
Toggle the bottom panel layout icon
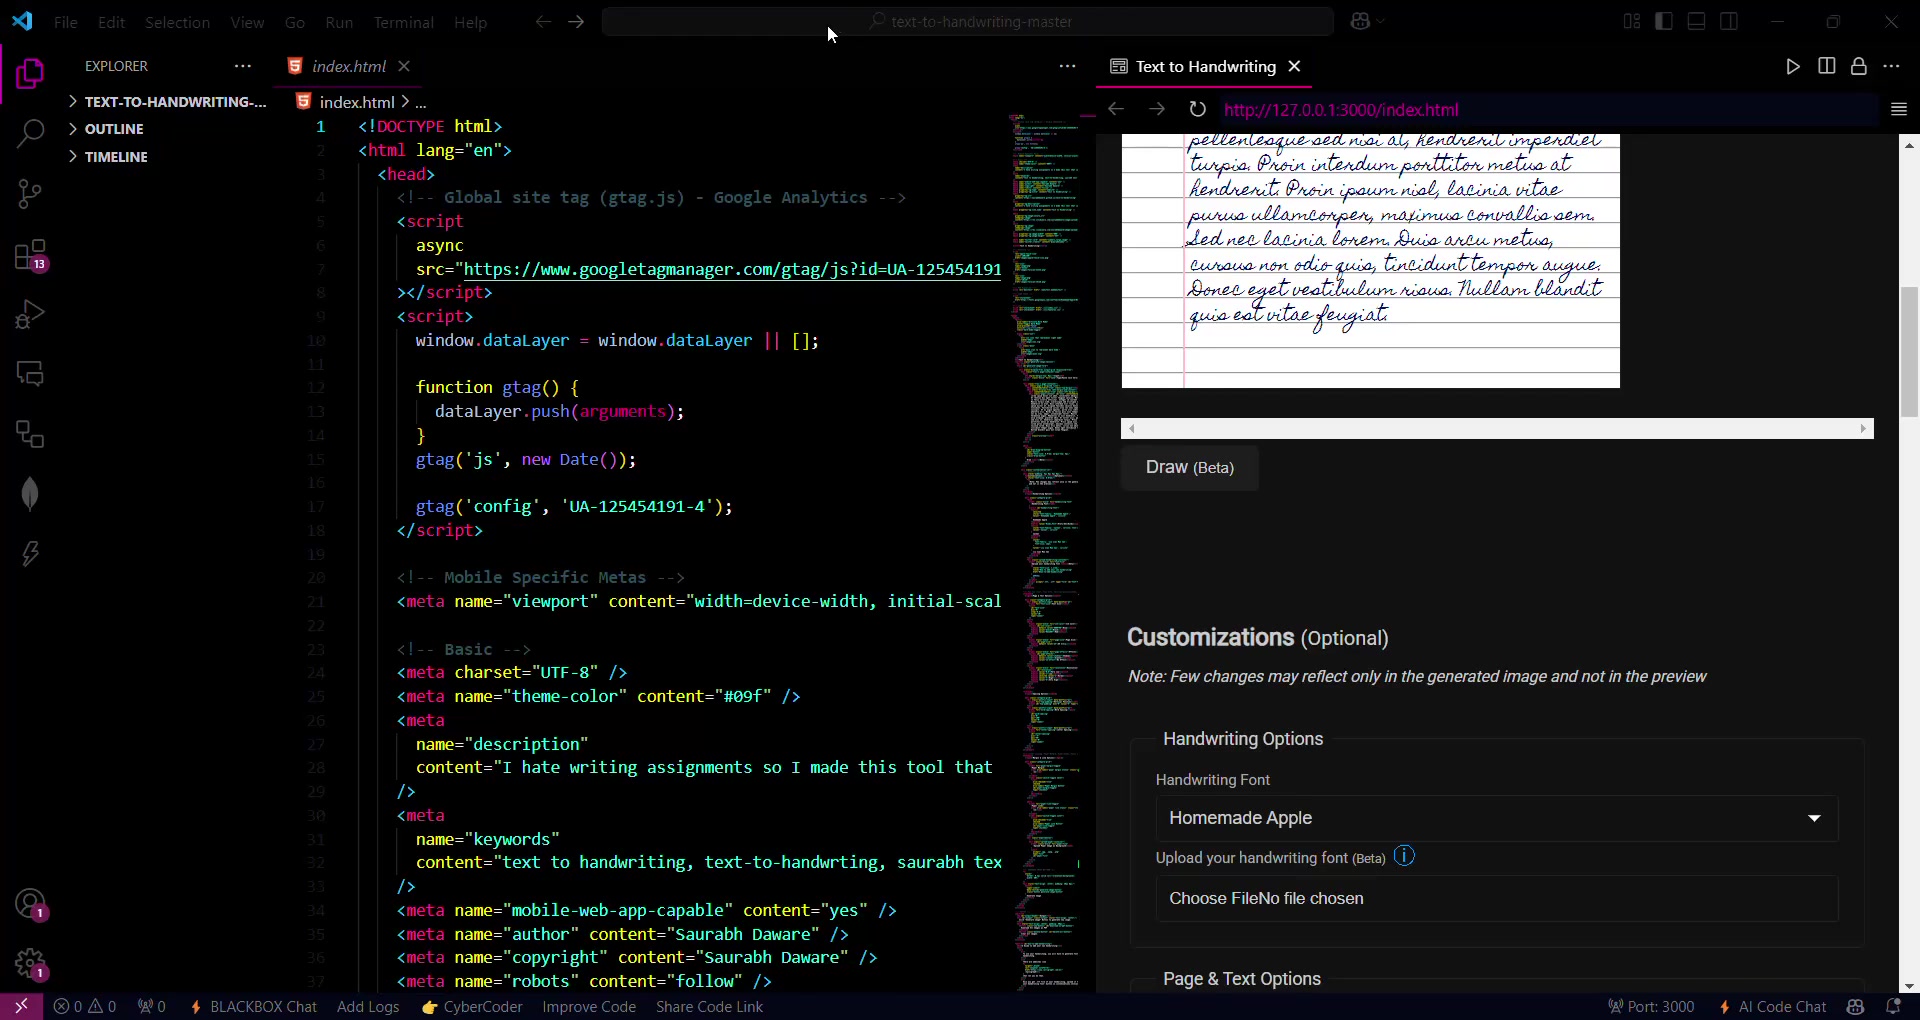point(1696,21)
